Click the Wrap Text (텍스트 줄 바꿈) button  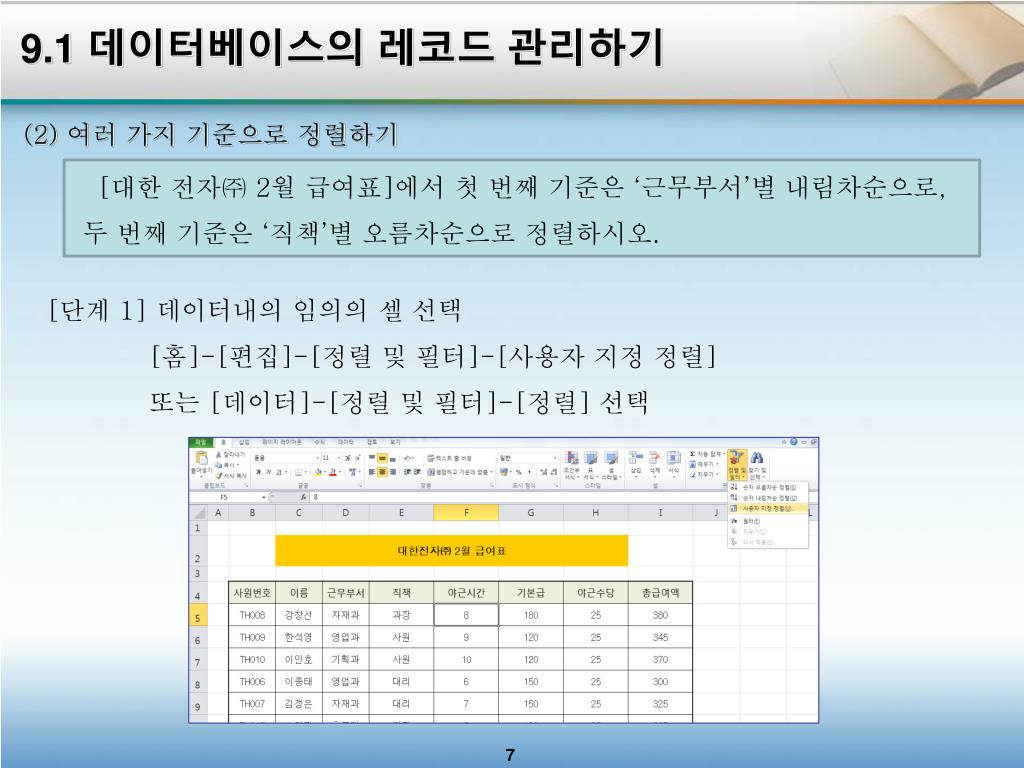pos(449,458)
